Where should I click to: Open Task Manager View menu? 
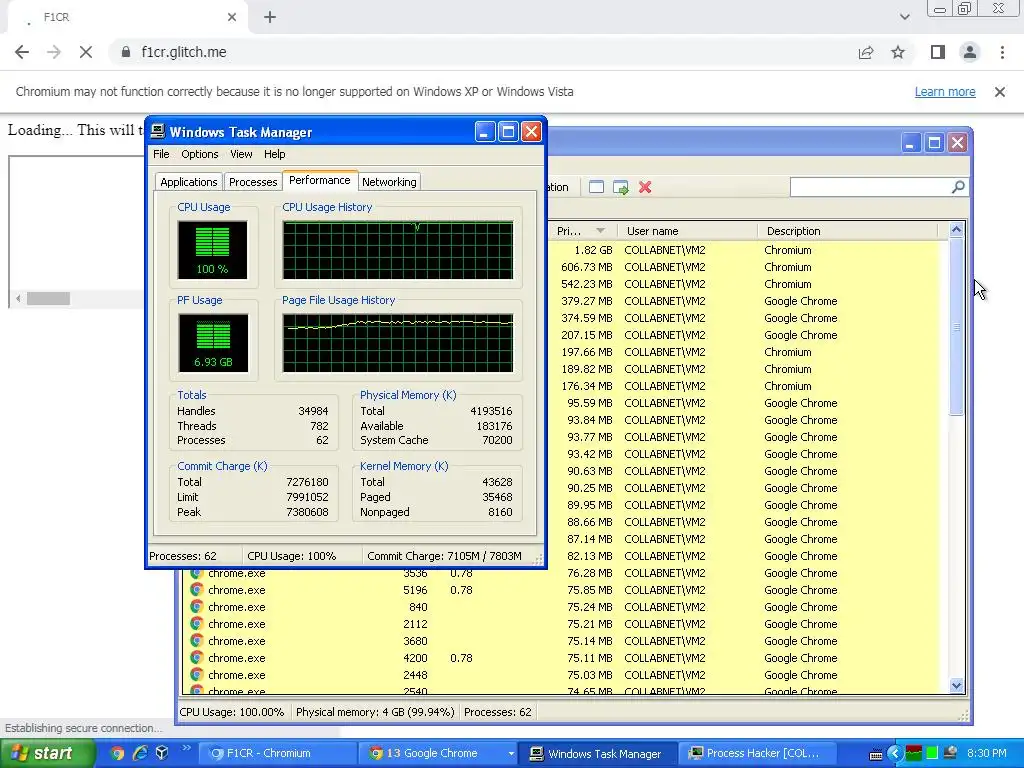point(241,154)
